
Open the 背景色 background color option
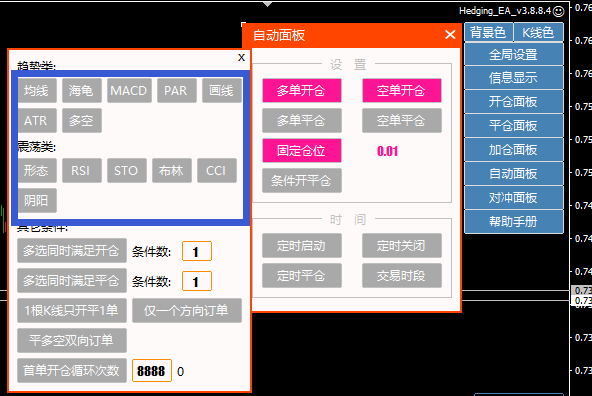(489, 32)
